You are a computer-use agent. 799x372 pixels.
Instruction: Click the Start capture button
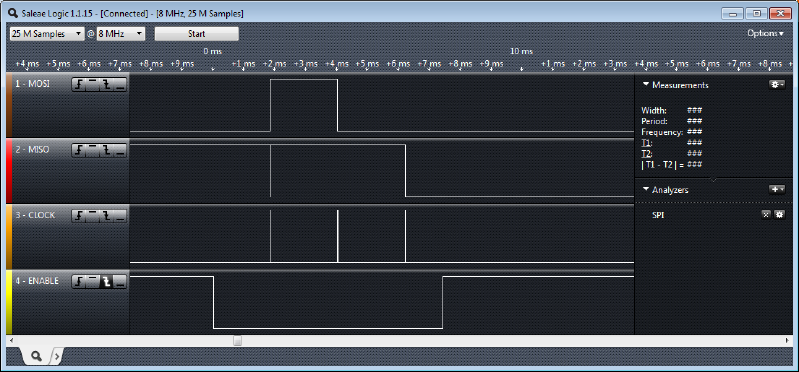click(x=197, y=34)
